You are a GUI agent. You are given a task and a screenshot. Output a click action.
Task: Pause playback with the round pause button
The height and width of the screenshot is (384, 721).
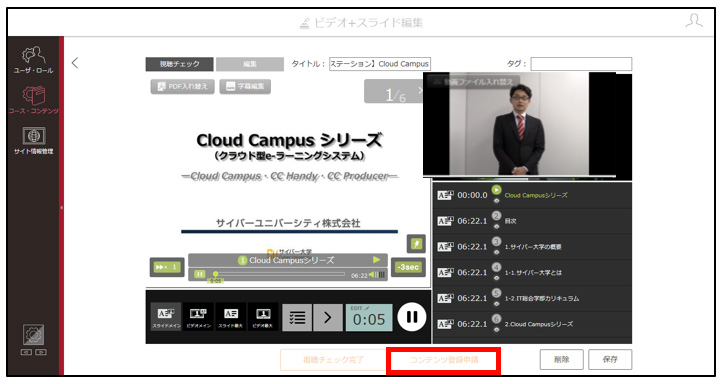coord(412,317)
